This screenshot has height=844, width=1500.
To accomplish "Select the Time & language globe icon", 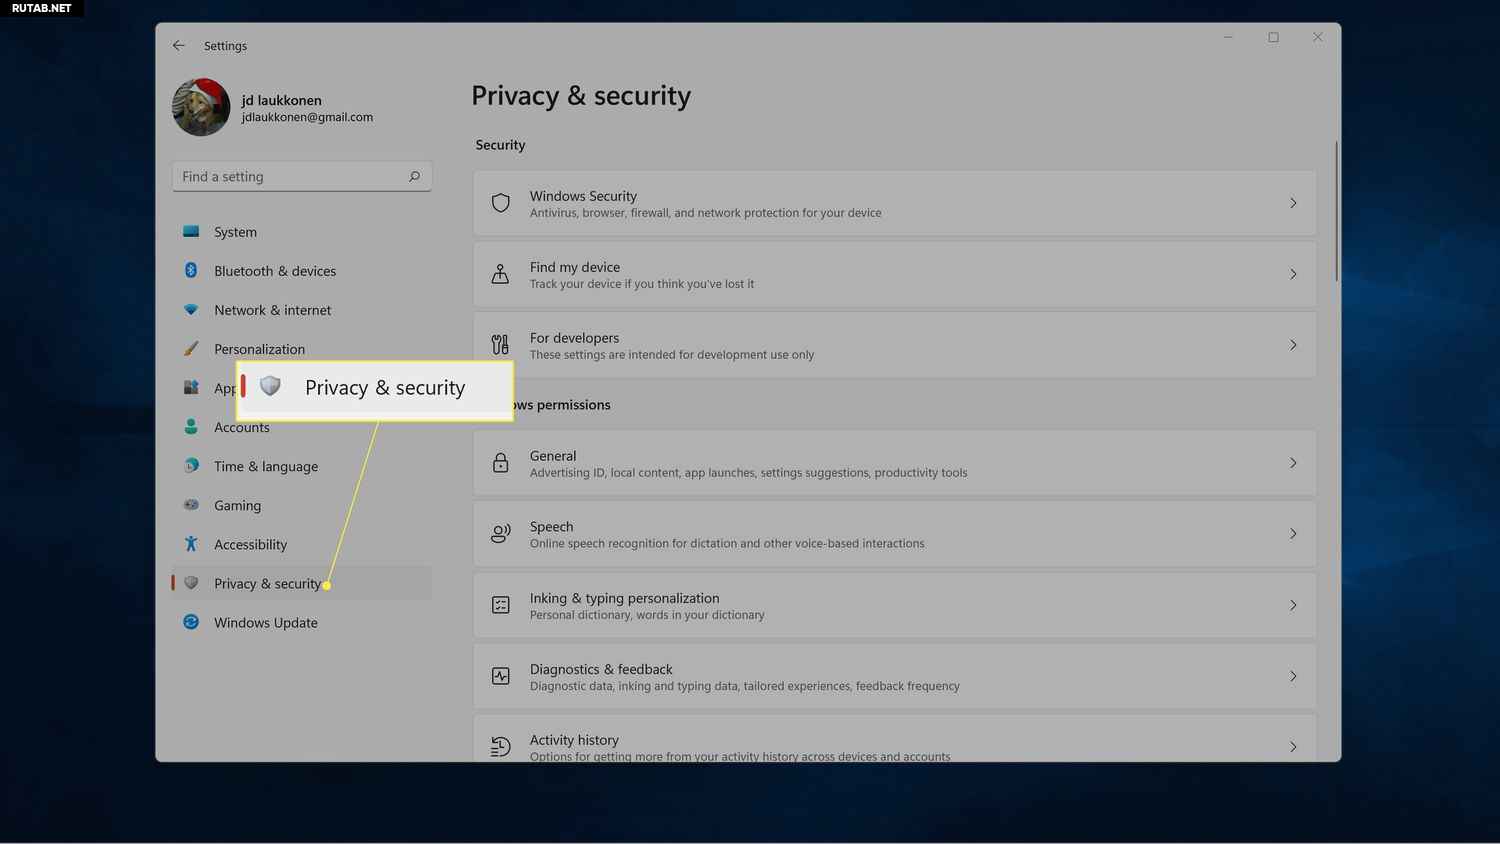I will click(191, 466).
